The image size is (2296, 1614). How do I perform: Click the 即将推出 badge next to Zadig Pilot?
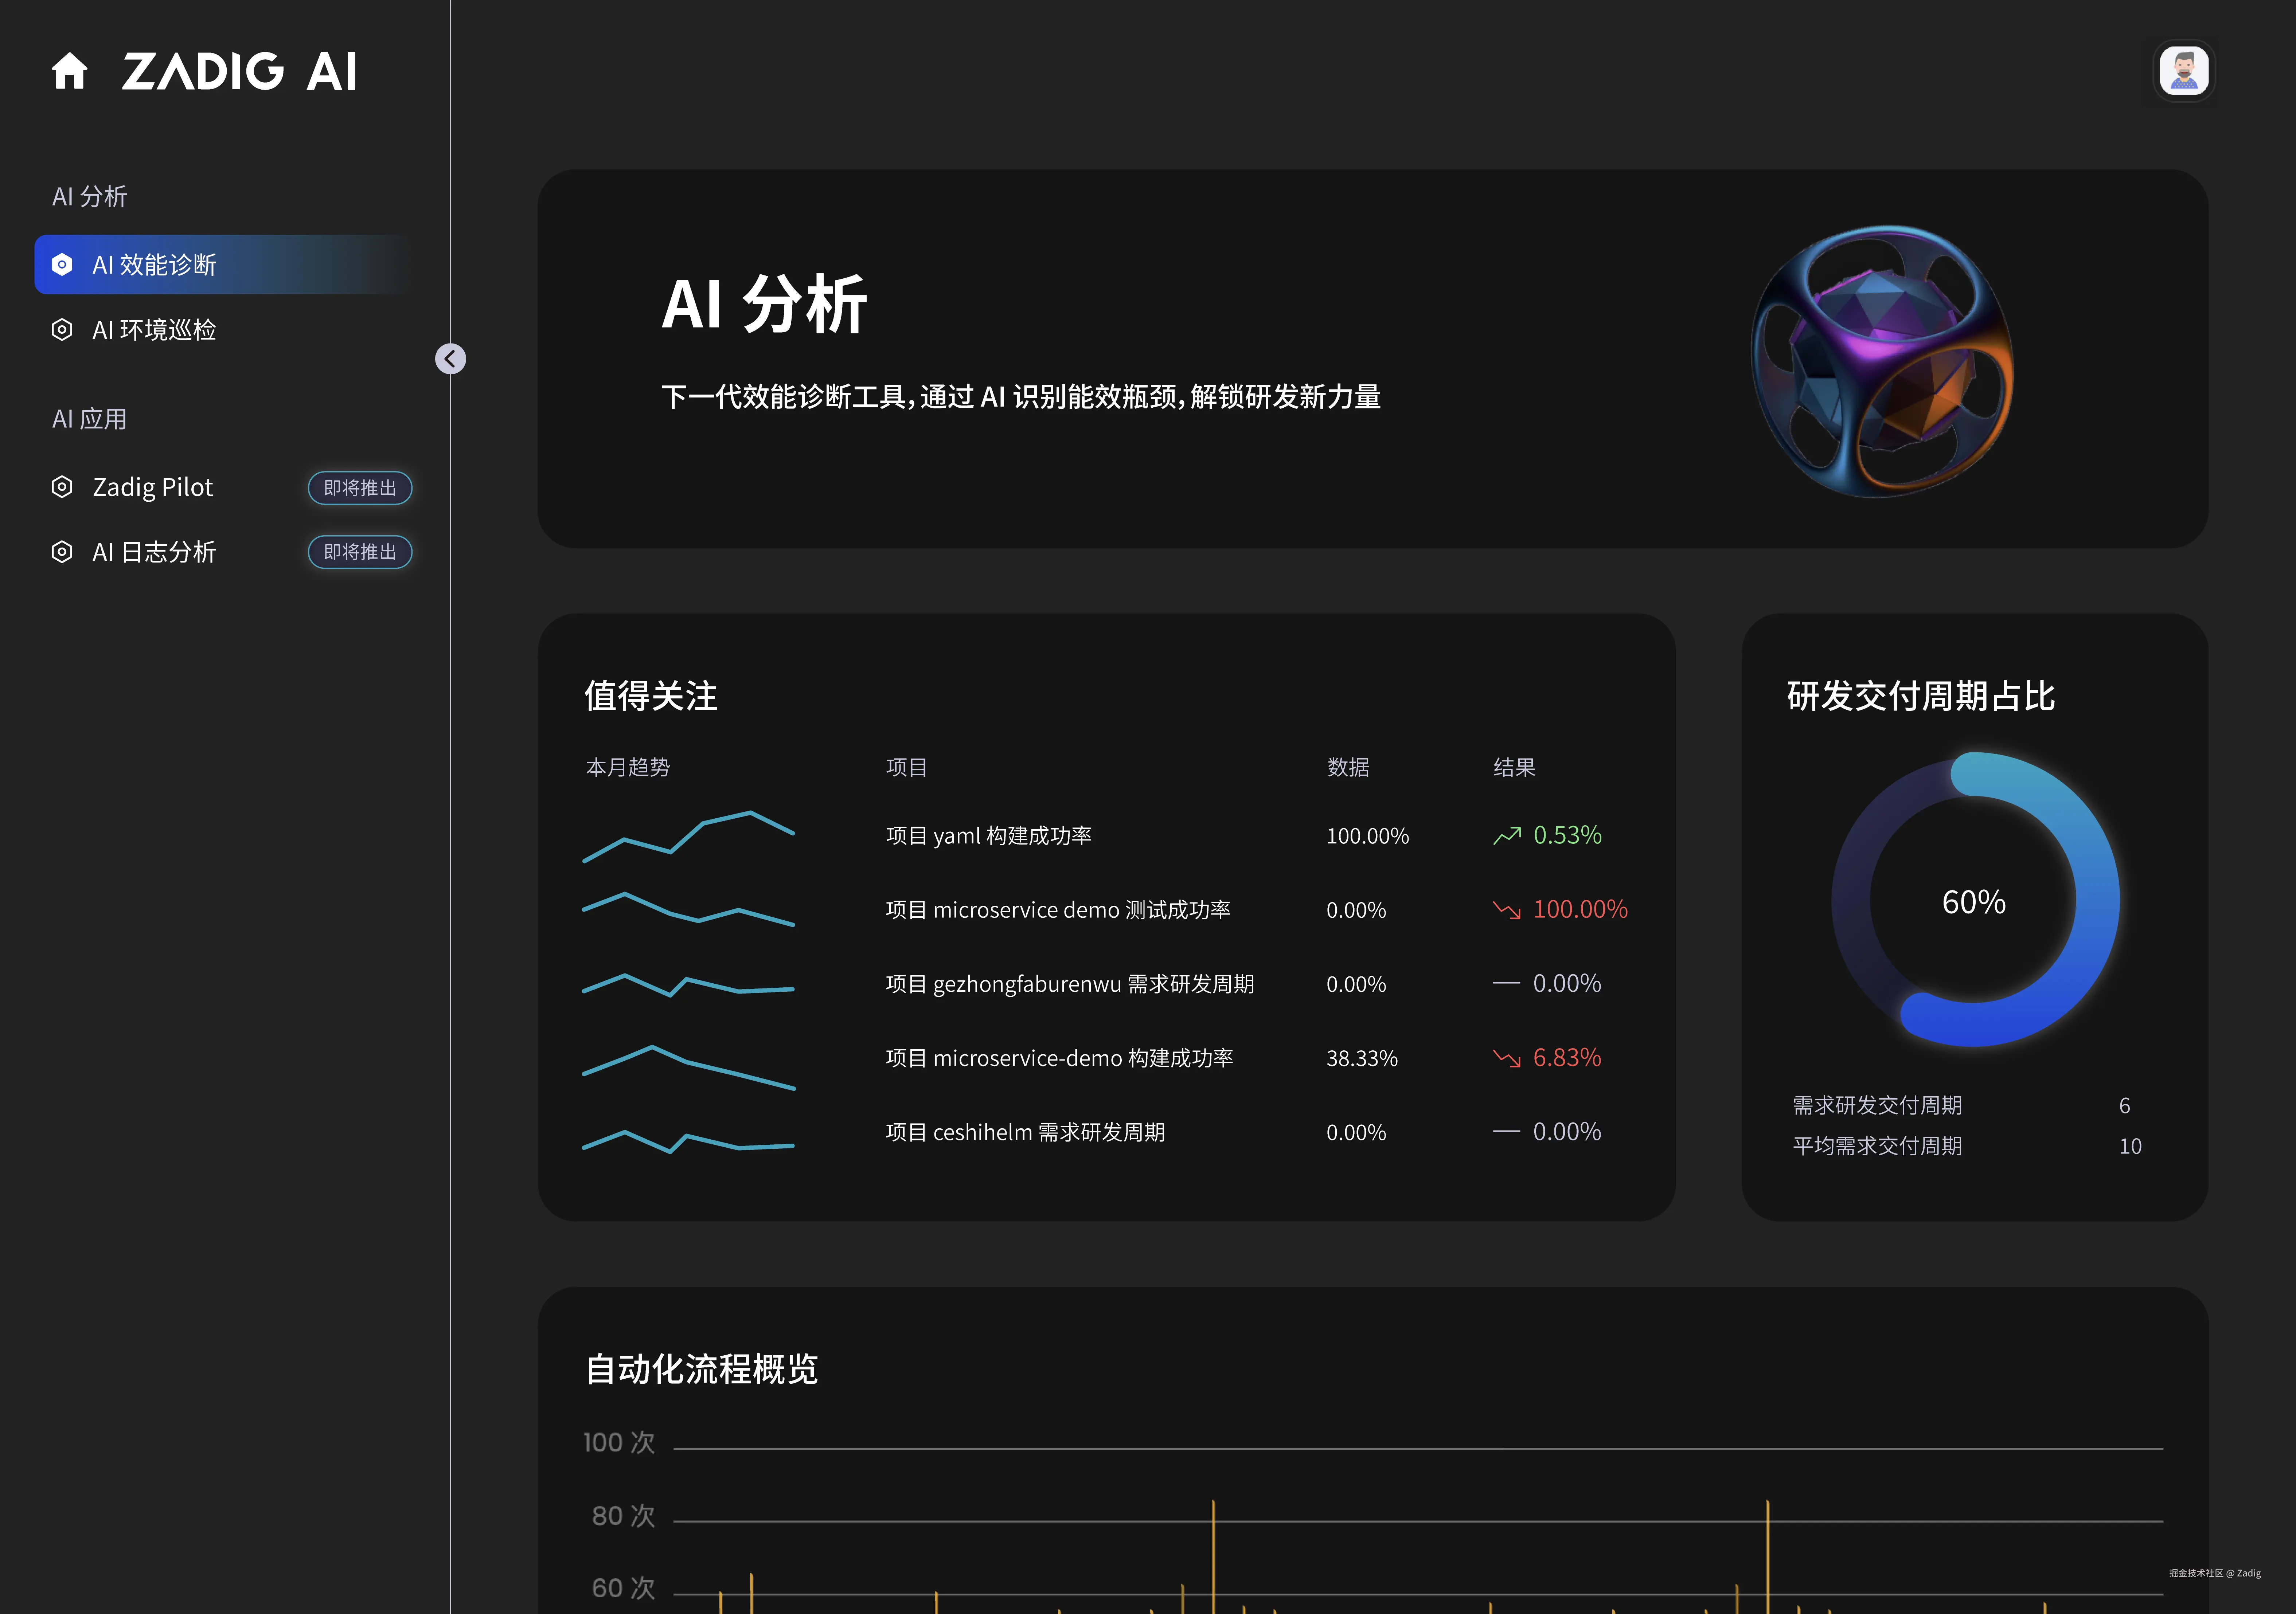(360, 488)
